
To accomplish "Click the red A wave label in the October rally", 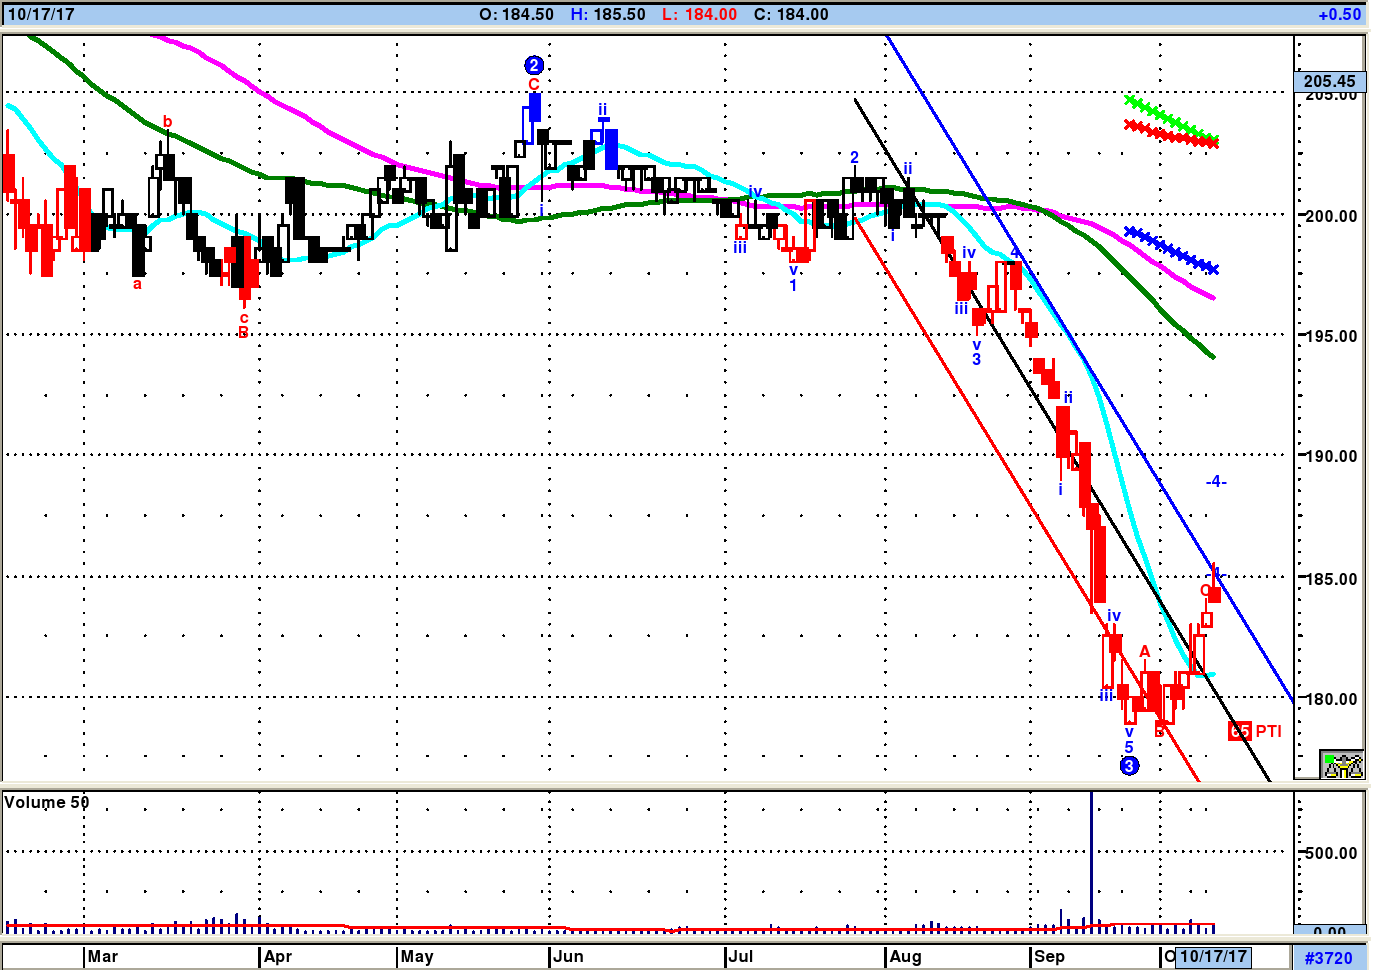I will click(x=1145, y=652).
